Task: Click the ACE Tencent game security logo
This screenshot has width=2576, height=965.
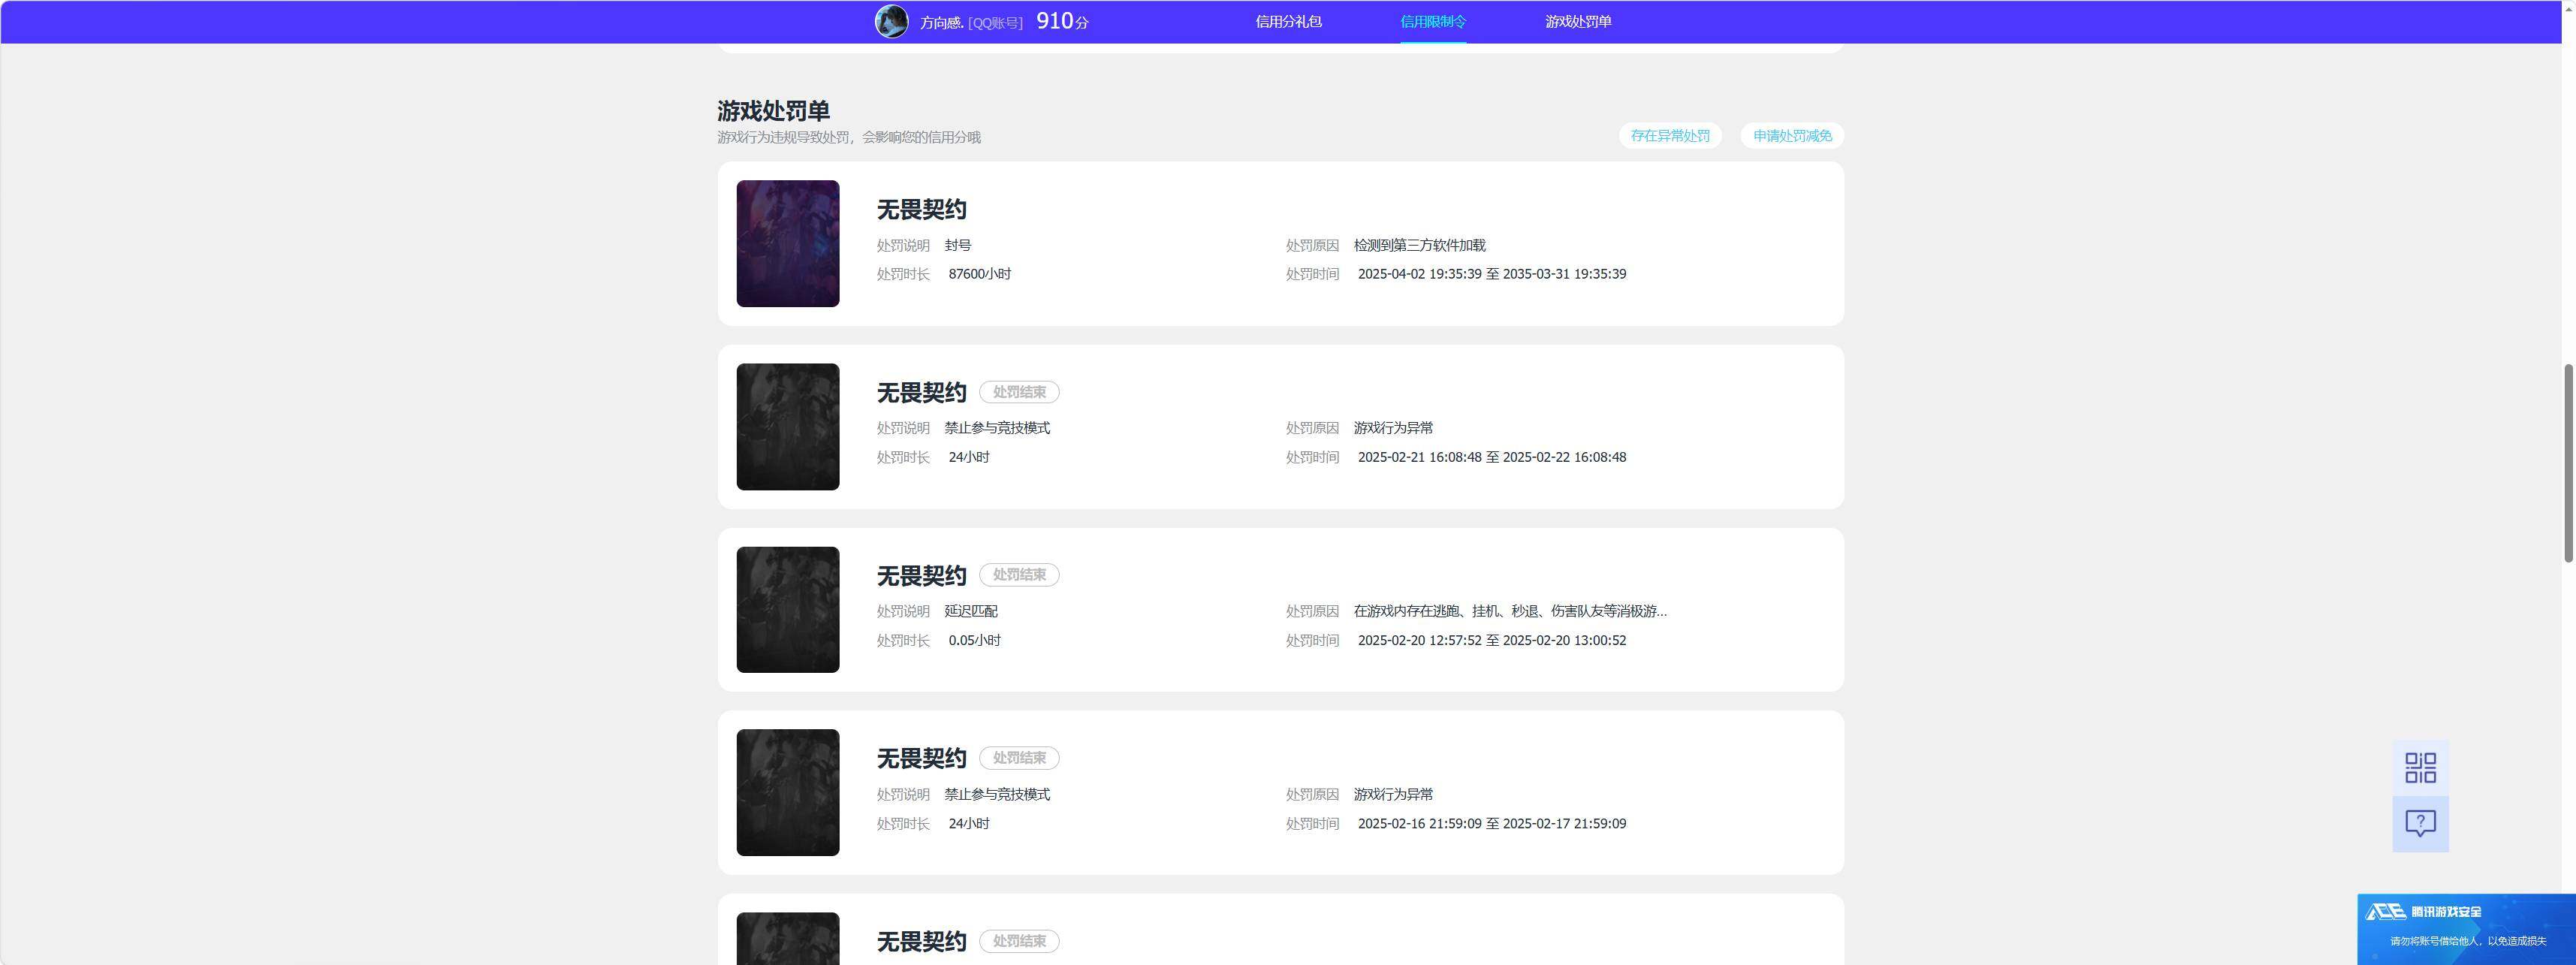Action: pos(2423,911)
